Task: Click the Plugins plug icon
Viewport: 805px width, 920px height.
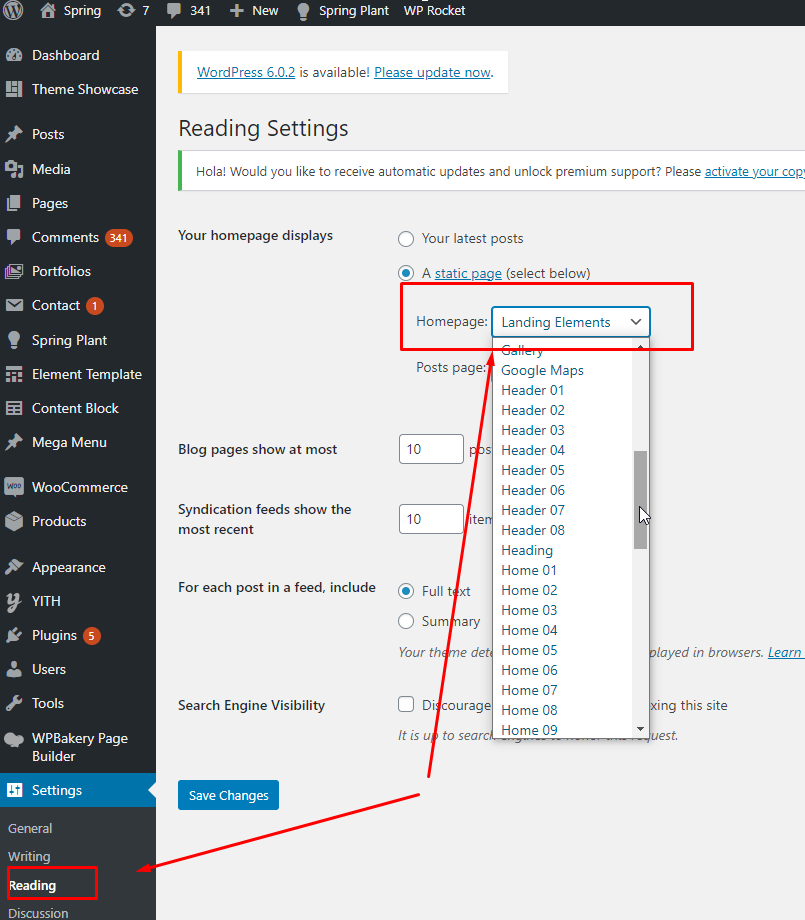Action: [14, 635]
